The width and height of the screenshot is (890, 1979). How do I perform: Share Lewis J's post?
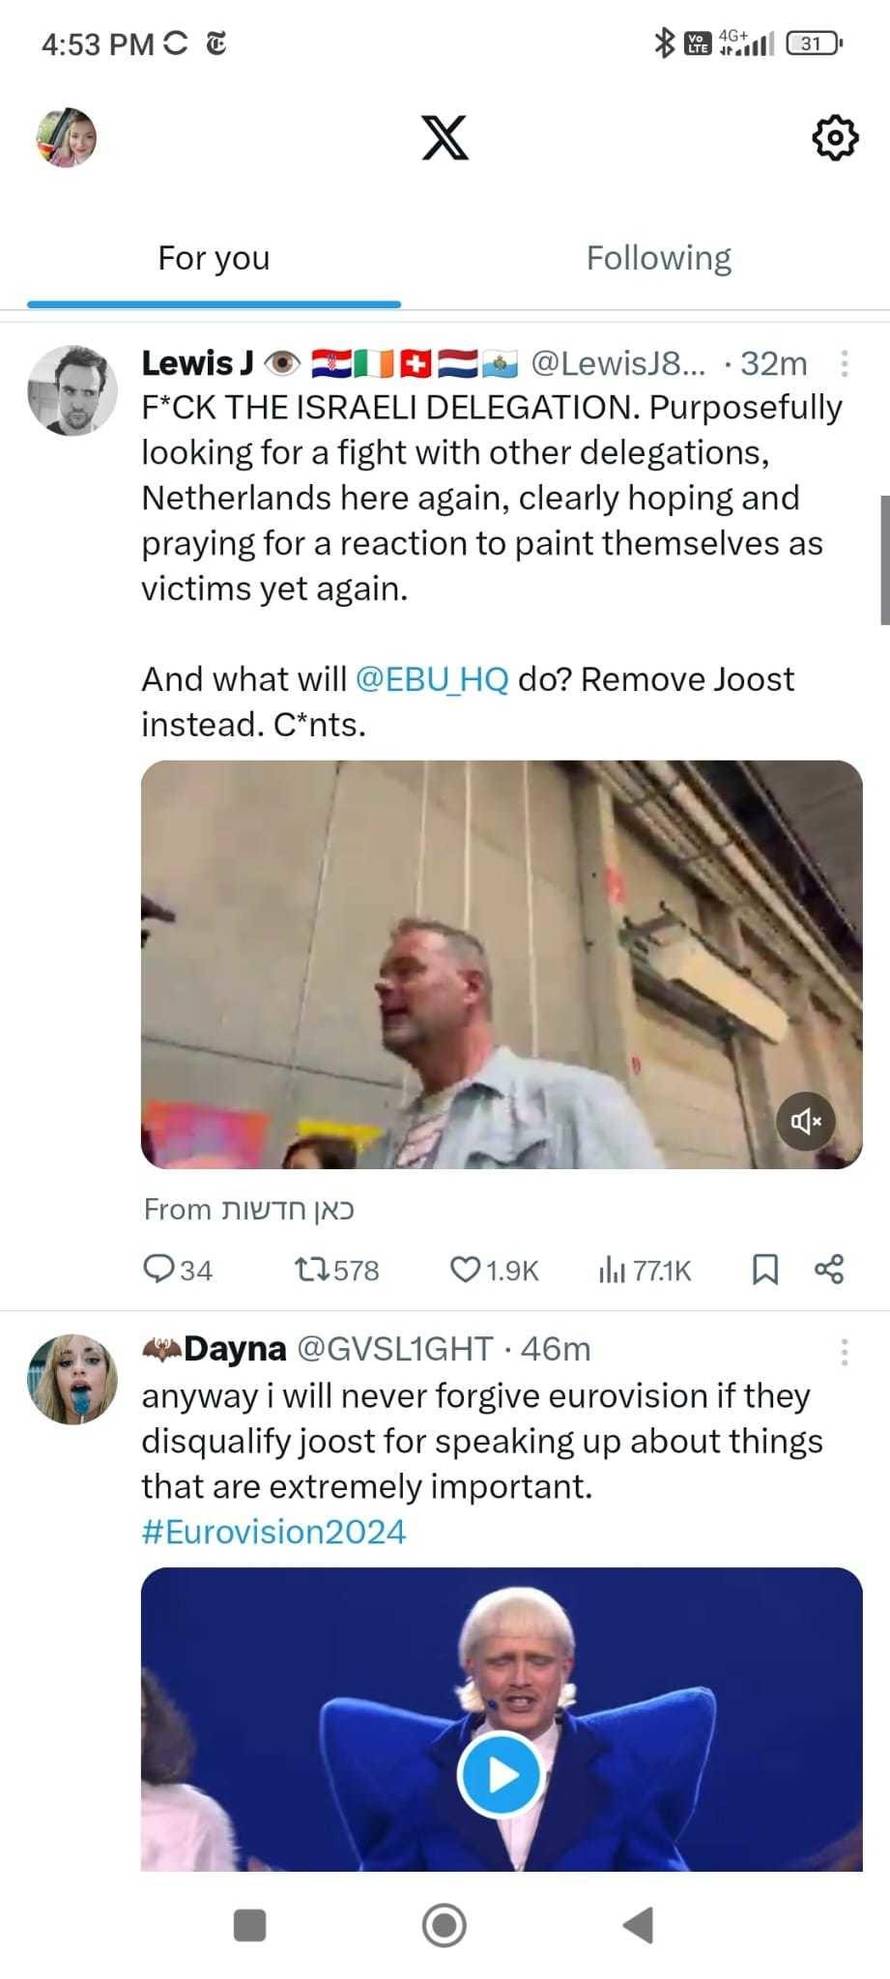(x=829, y=1269)
